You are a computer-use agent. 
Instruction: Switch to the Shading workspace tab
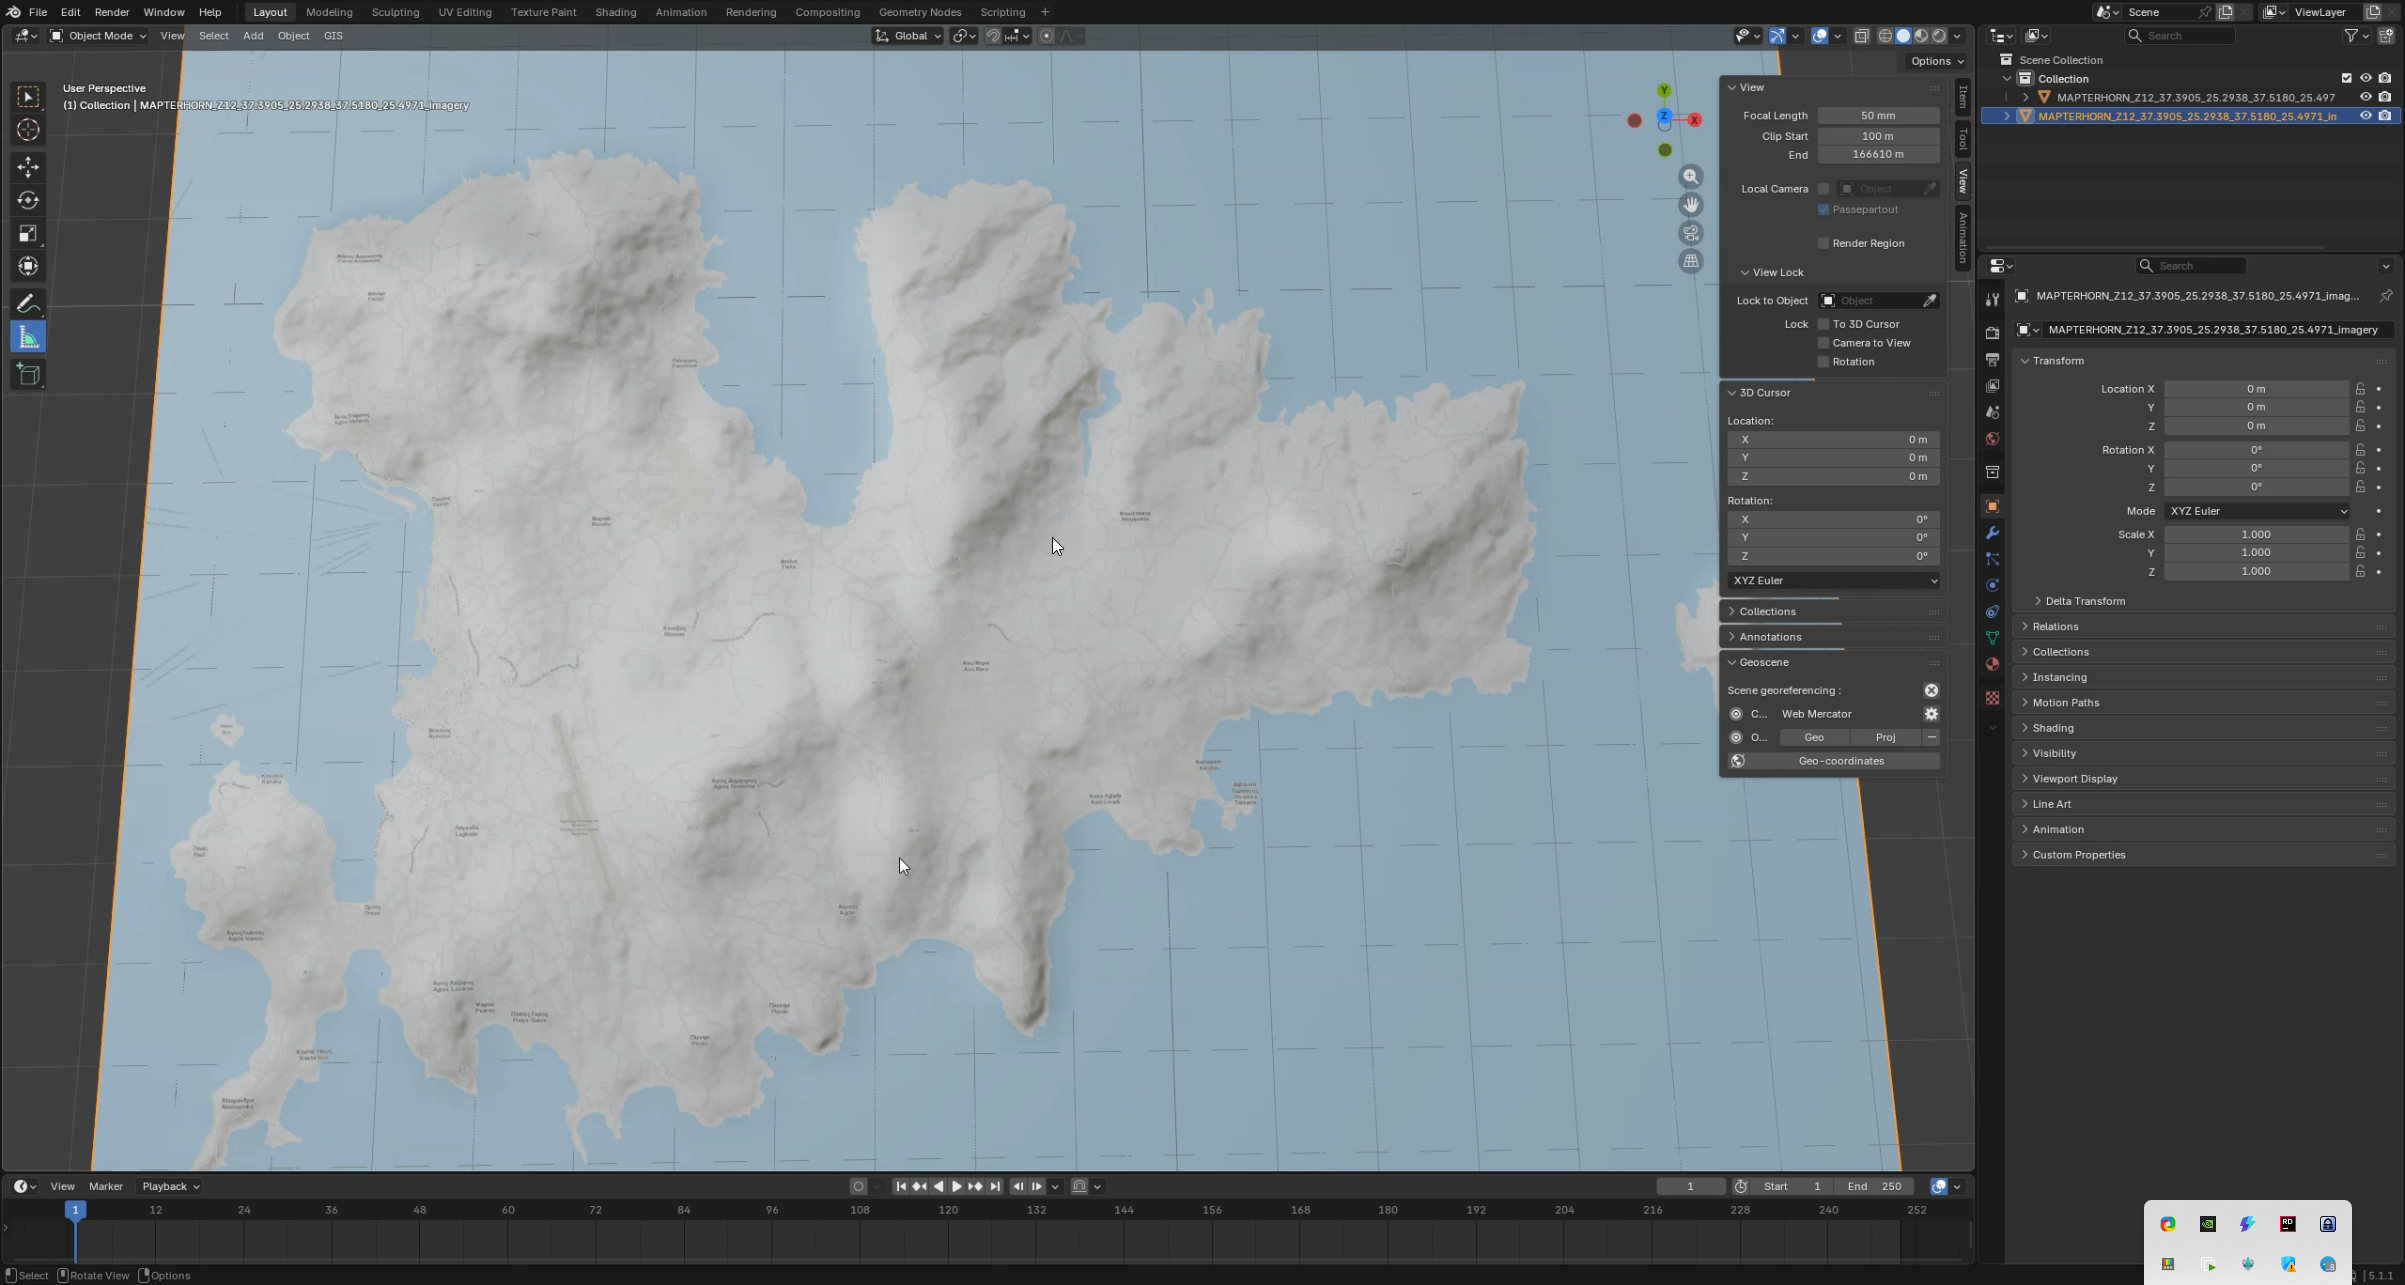pyautogui.click(x=615, y=12)
